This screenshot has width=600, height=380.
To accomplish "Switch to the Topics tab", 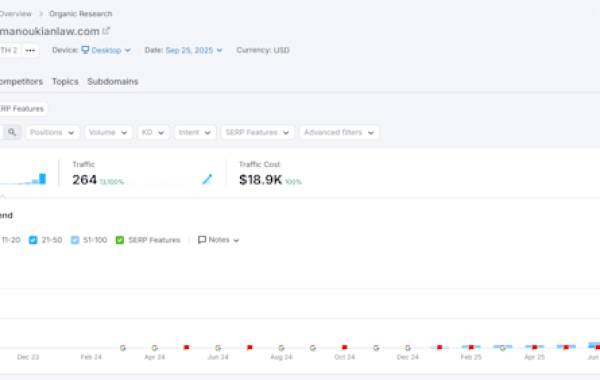I will (x=65, y=82).
